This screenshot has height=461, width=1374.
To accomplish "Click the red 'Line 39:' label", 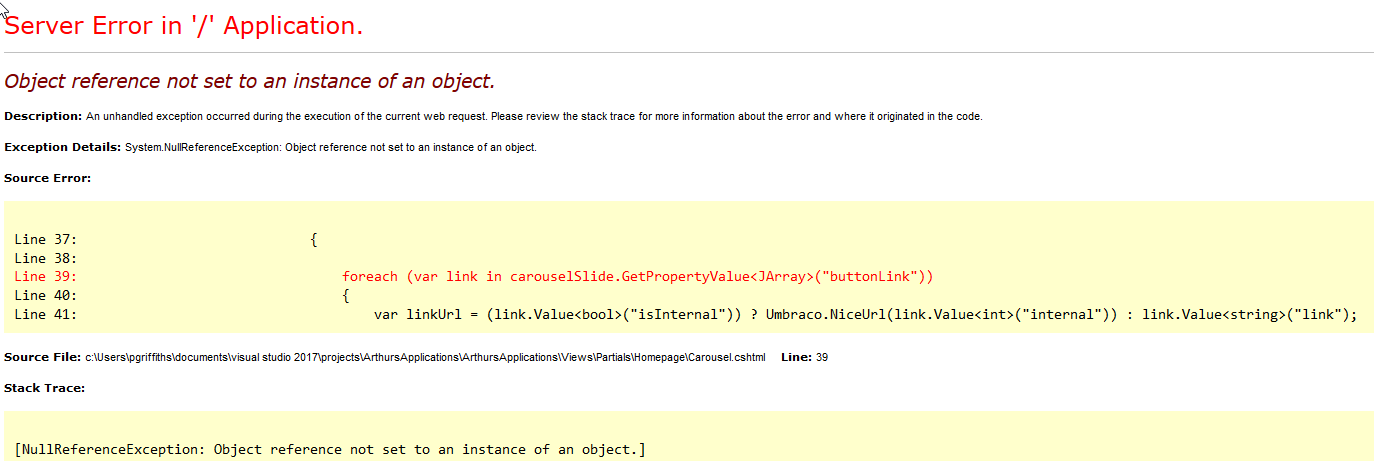I will tap(46, 277).
